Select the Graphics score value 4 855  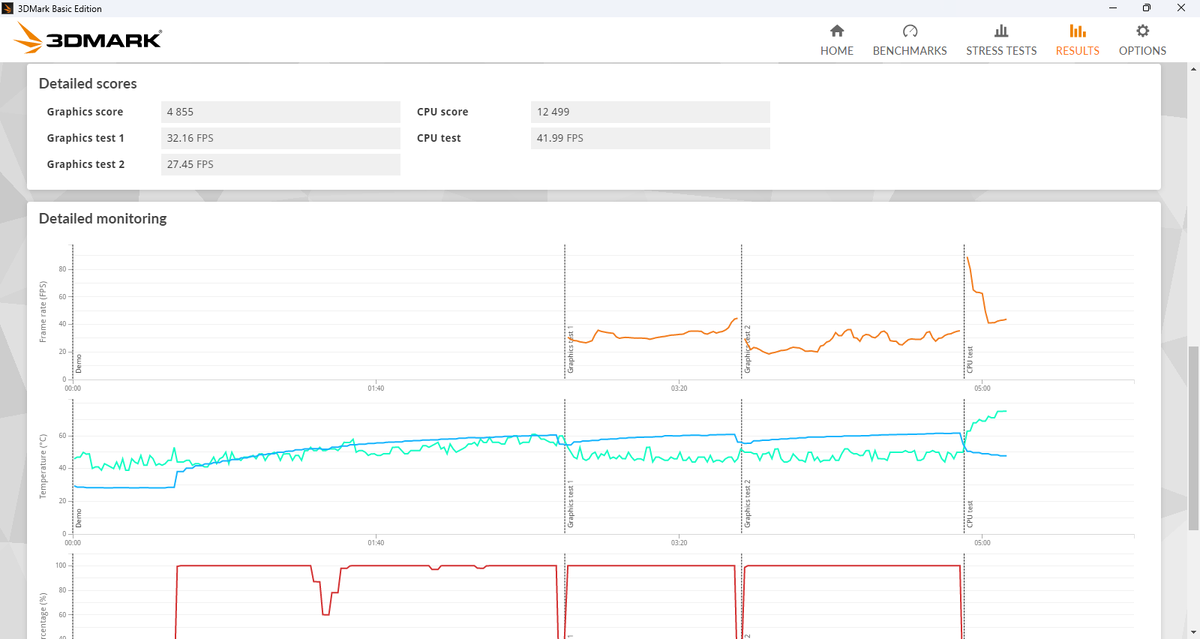point(280,112)
